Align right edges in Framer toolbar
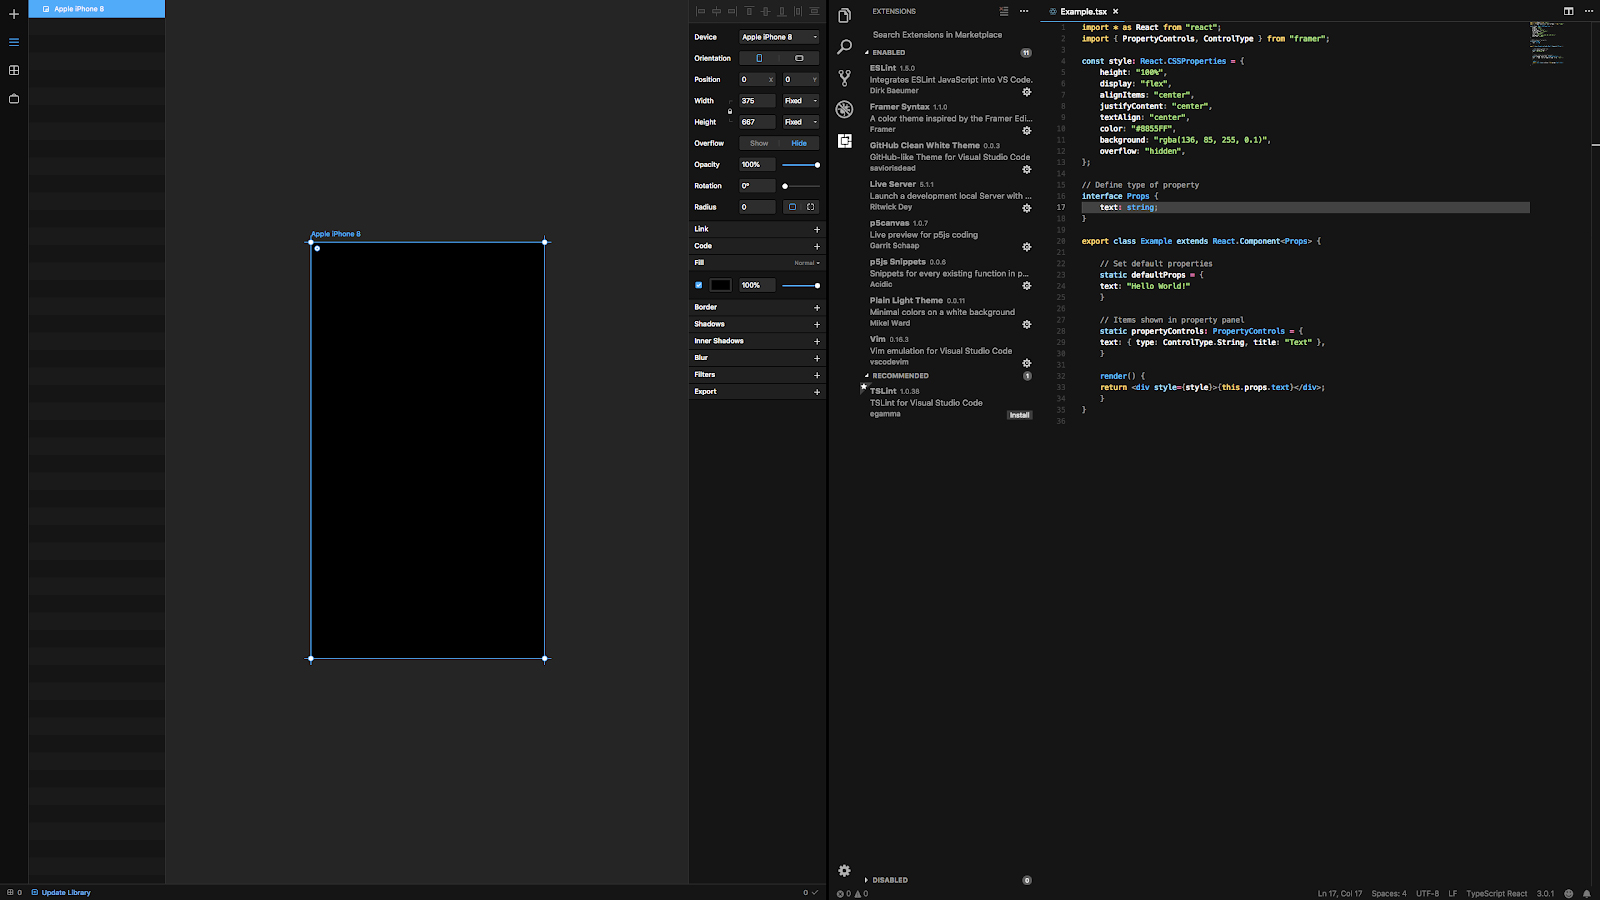This screenshot has height=900, width=1600. 732,11
